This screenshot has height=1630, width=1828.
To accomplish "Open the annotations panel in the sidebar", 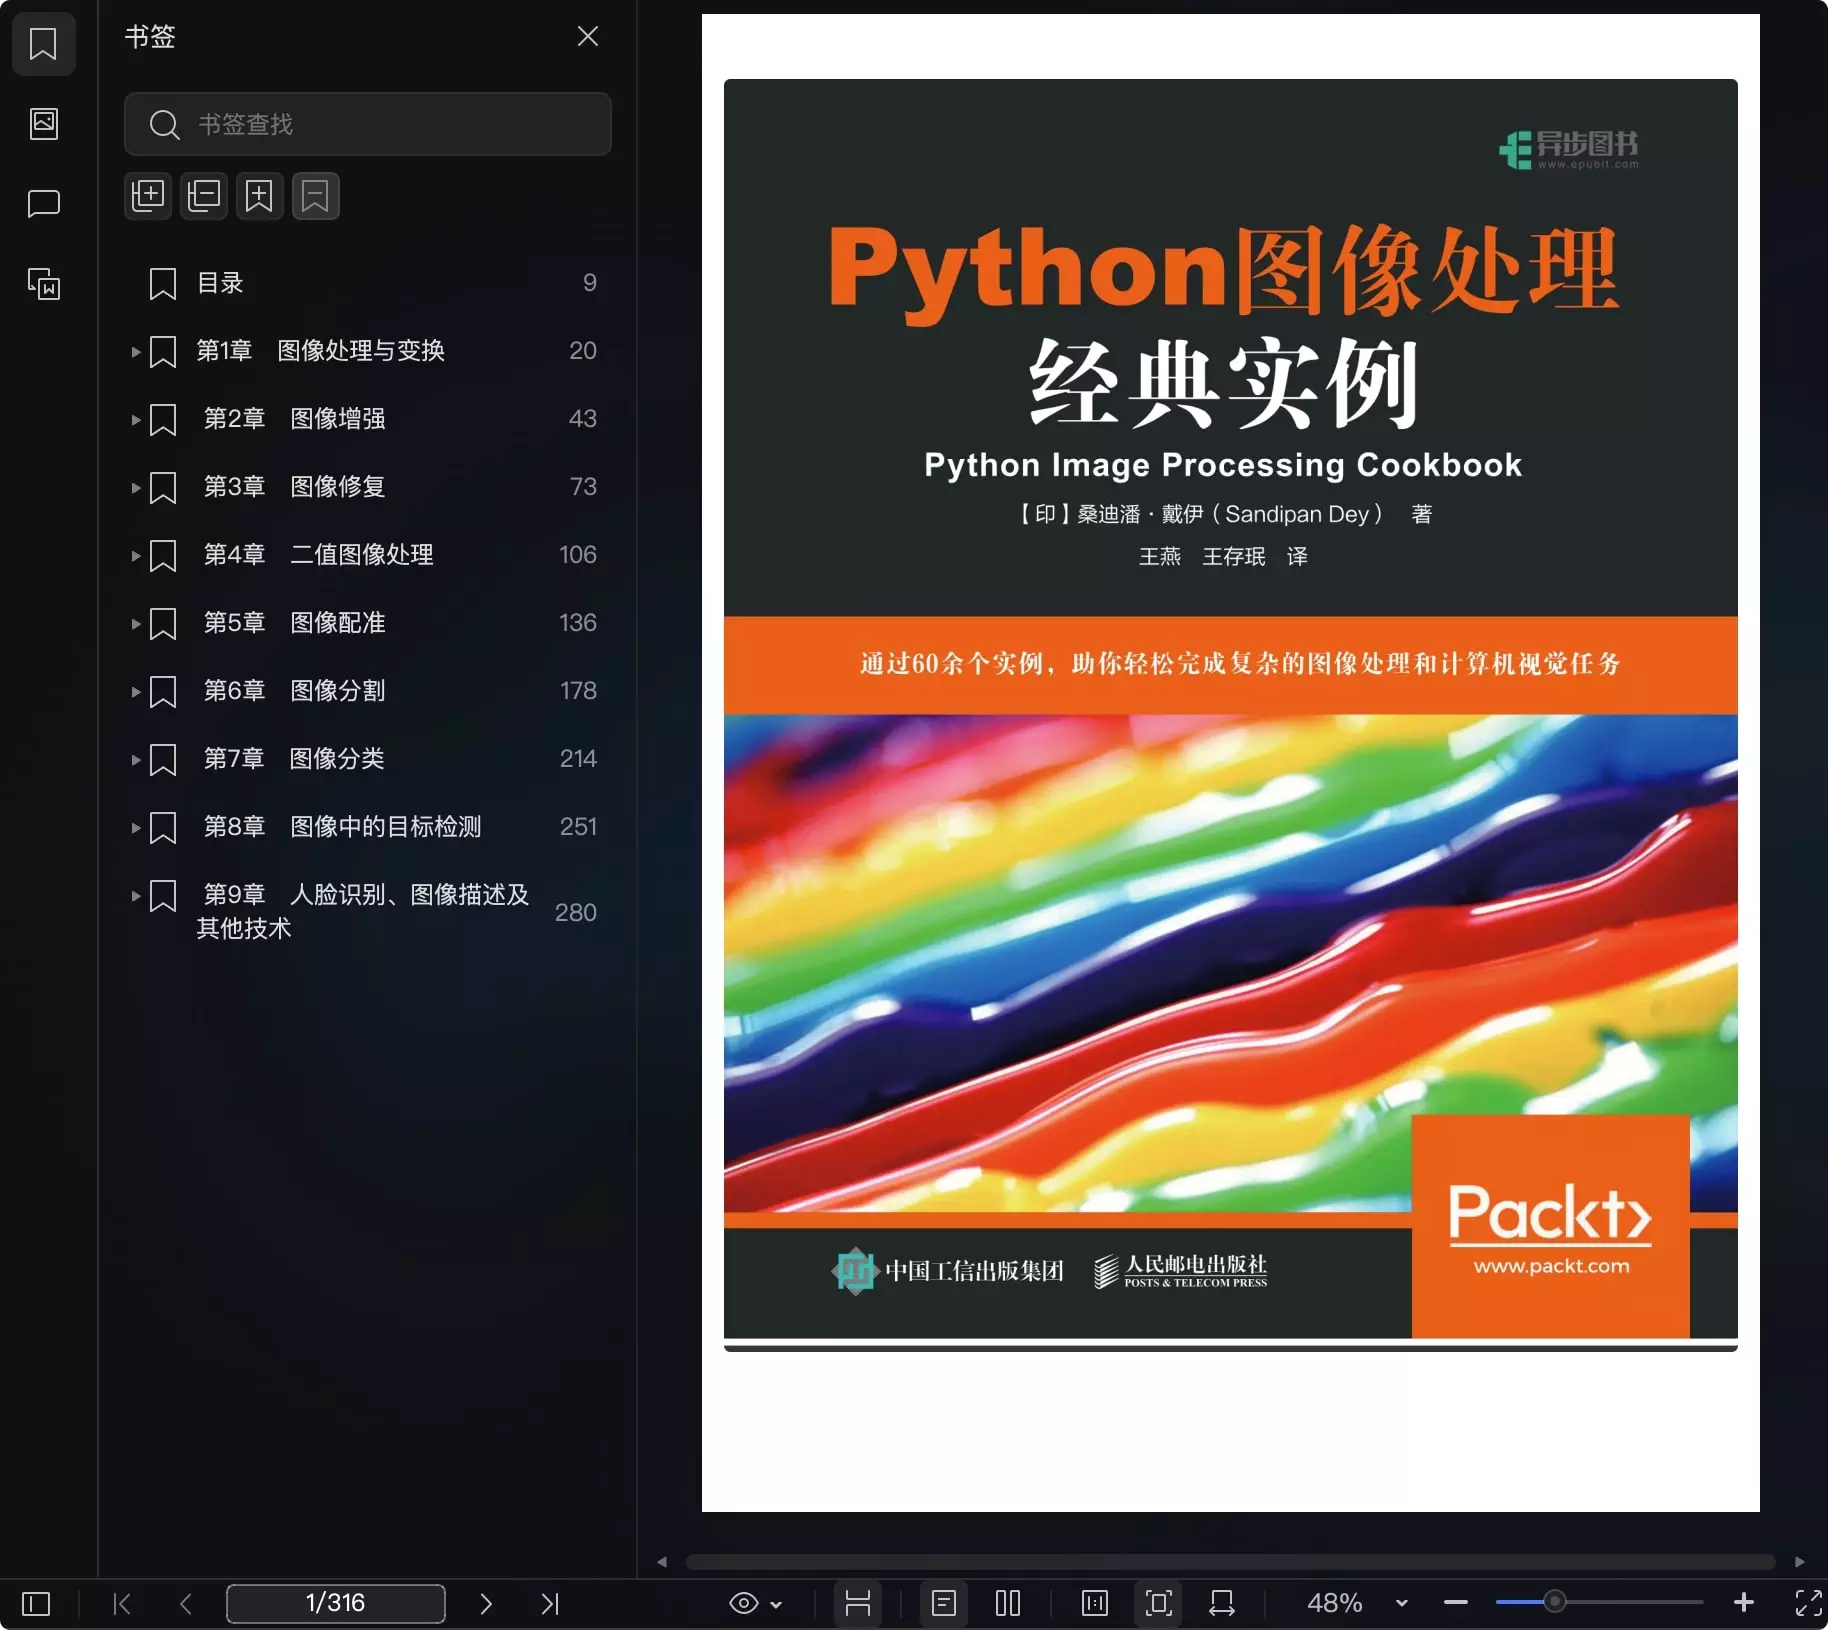I will (x=44, y=203).
